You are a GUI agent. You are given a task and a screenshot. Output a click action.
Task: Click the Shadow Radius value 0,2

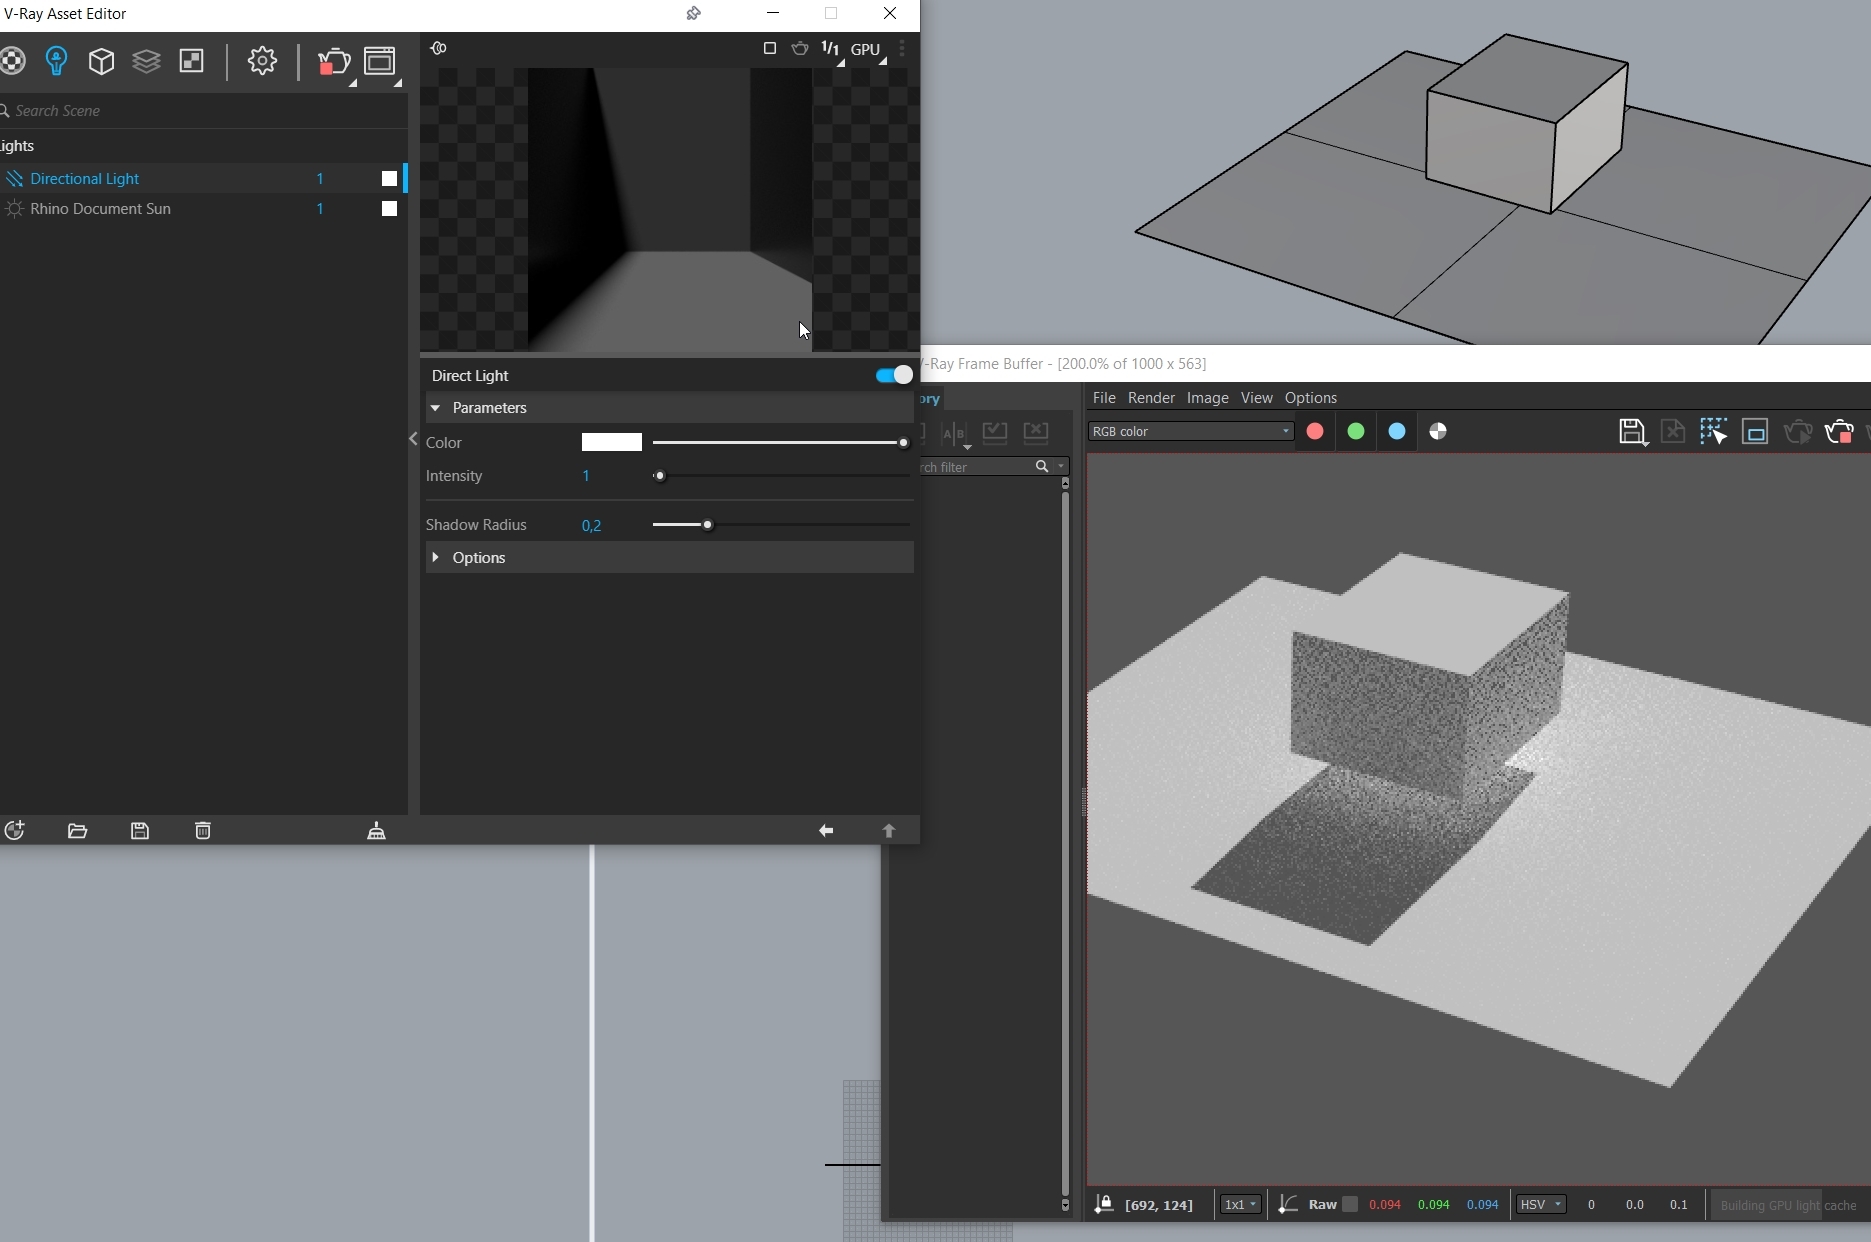pos(592,525)
